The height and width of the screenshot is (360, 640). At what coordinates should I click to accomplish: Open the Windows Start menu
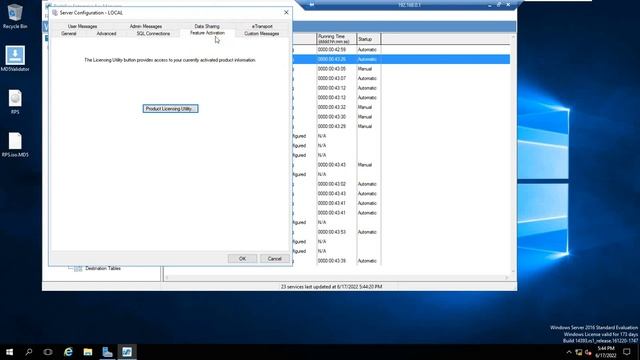(x=9, y=352)
